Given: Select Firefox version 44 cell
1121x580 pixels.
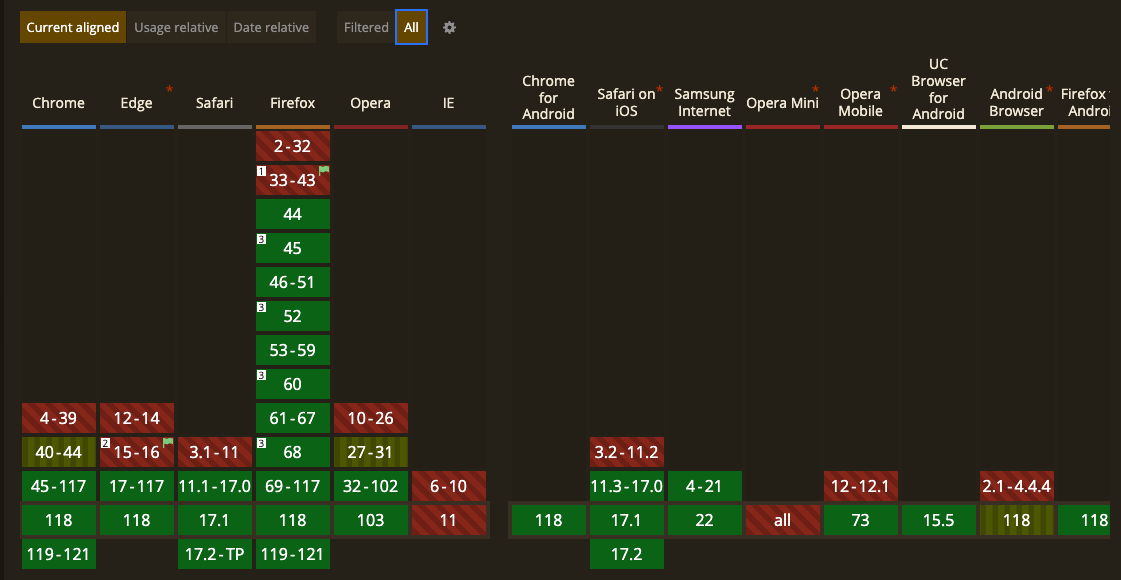Looking at the screenshot, I should point(292,214).
